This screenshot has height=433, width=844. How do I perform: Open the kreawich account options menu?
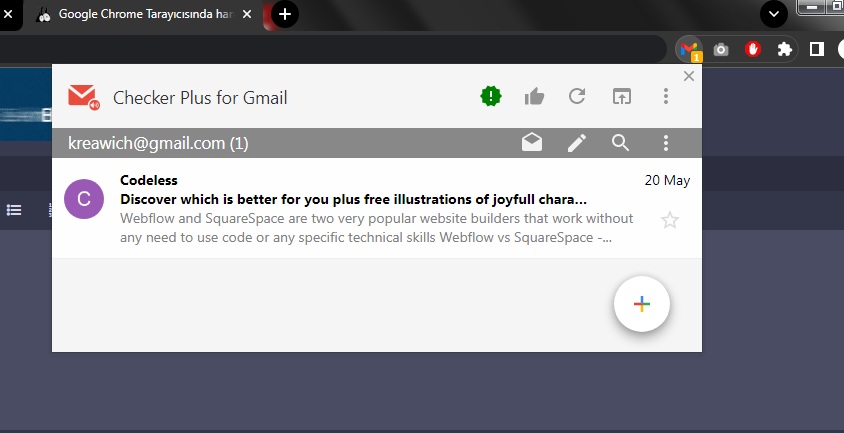pos(666,143)
